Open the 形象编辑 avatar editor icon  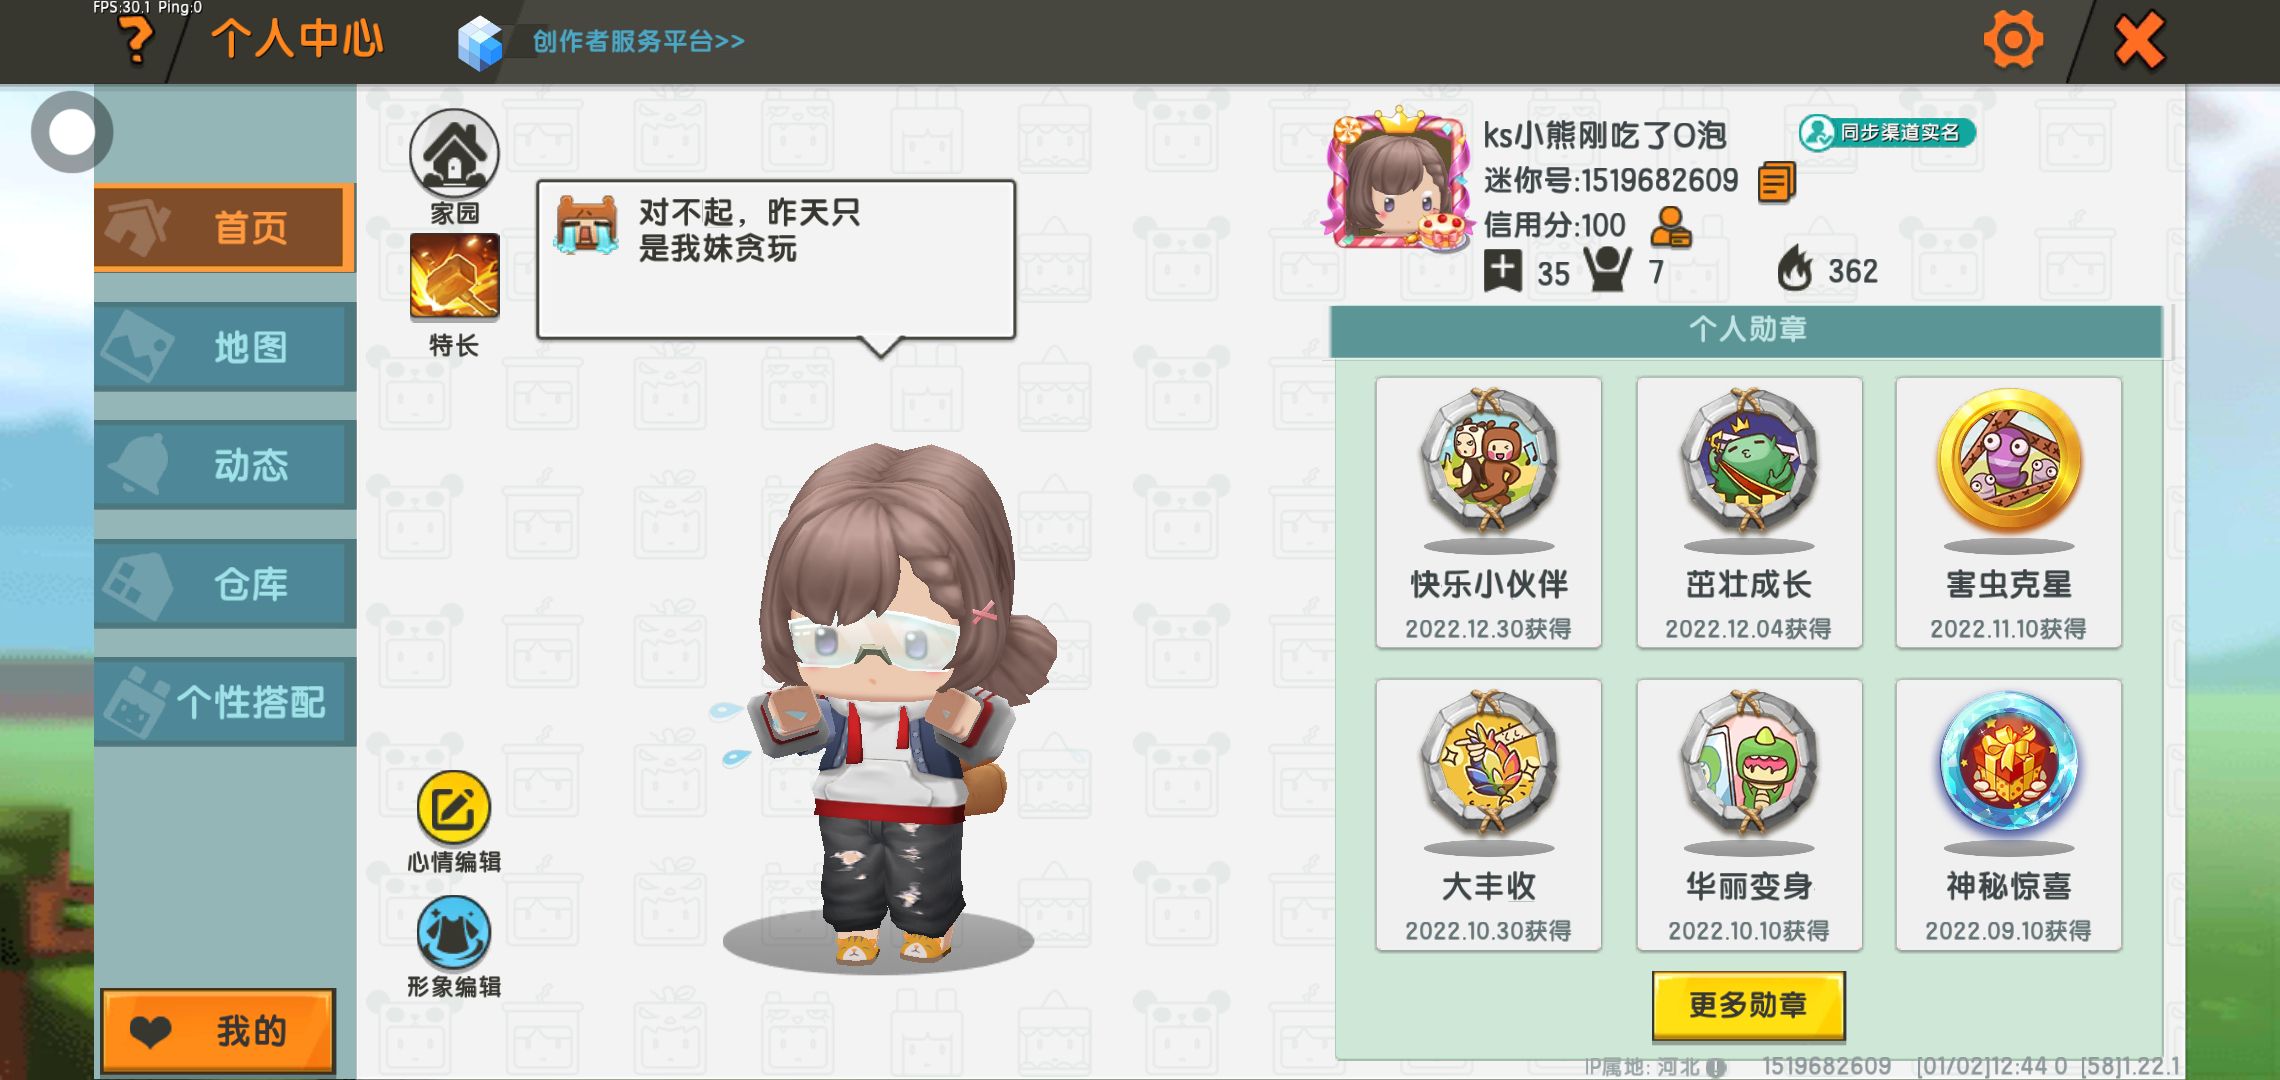(x=454, y=933)
